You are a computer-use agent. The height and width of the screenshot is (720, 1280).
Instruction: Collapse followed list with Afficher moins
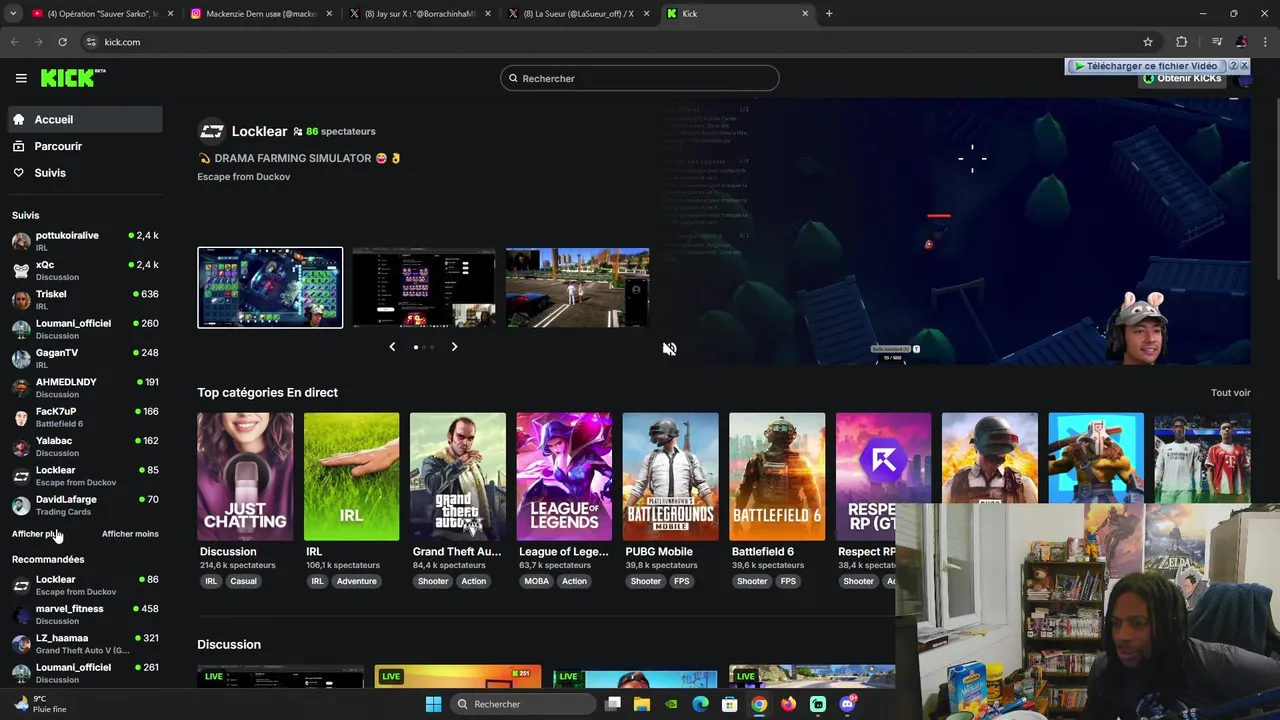point(130,534)
